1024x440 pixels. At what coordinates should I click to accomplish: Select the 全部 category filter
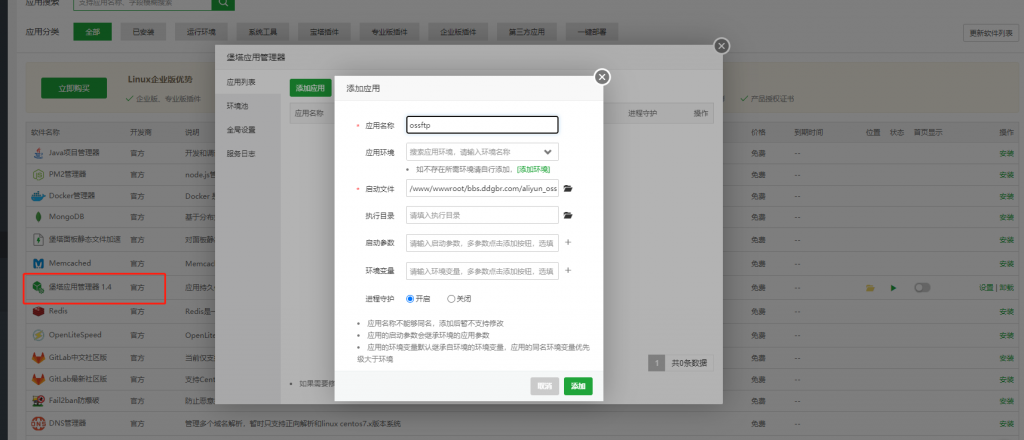[x=92, y=31]
